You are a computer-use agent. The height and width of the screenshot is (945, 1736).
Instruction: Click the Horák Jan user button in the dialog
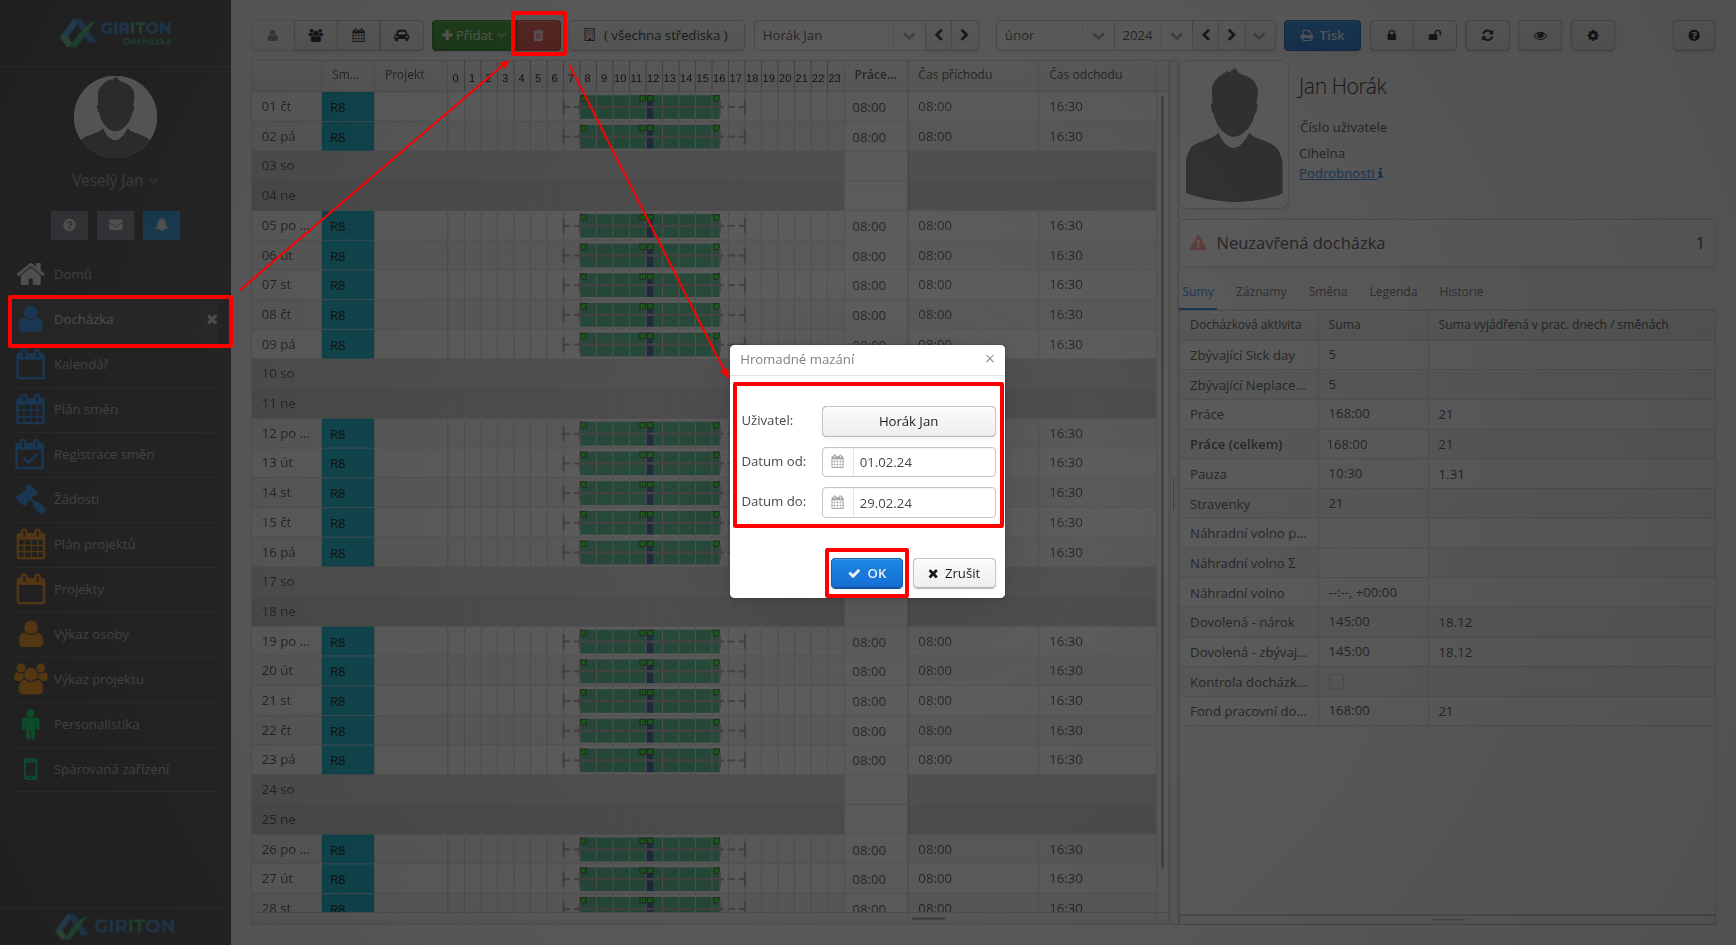tap(909, 422)
